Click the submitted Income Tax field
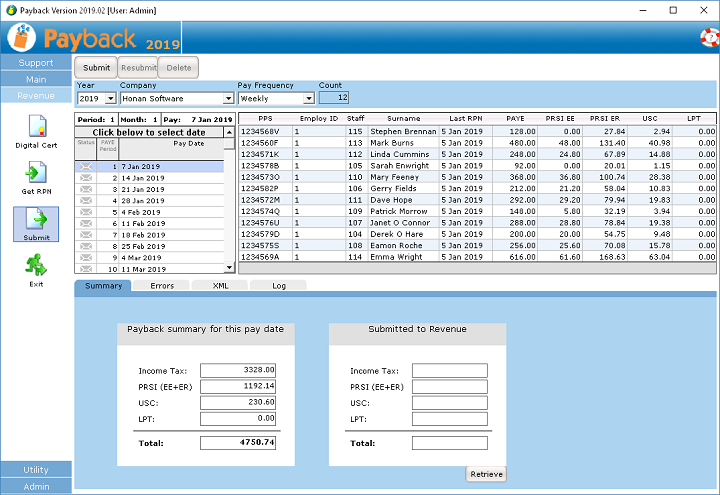This screenshot has height=495, width=720. coord(449,371)
